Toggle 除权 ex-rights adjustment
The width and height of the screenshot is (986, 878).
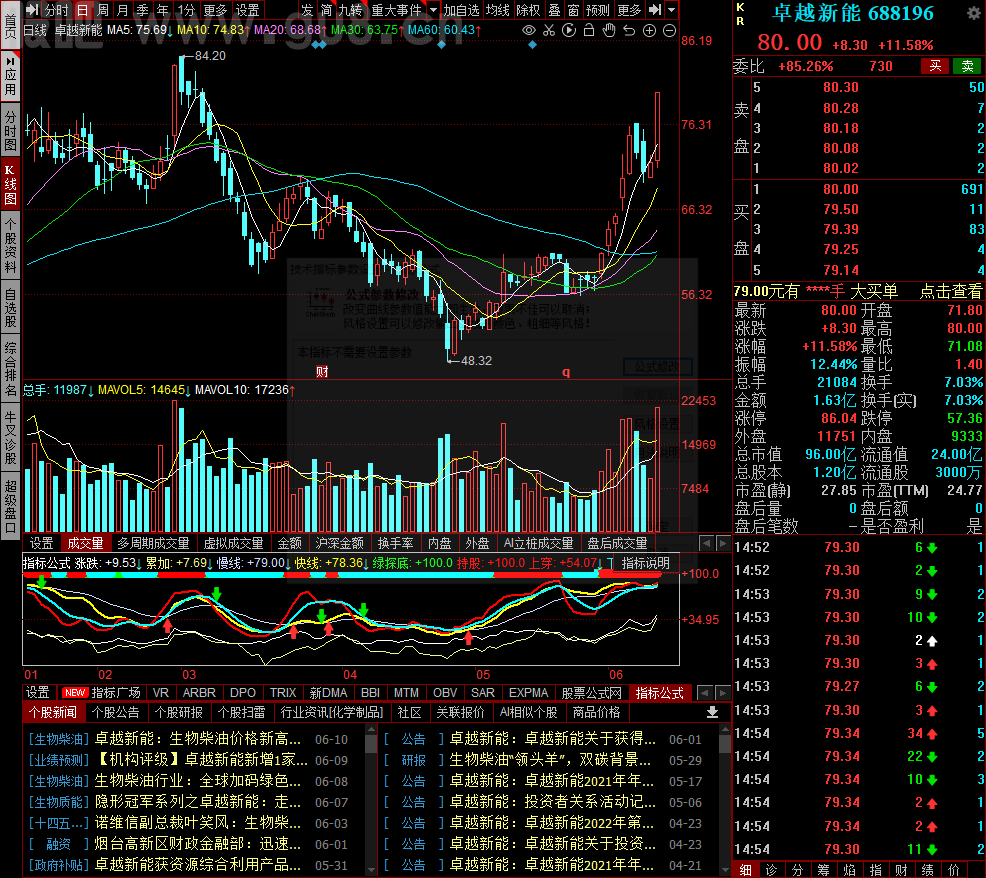click(x=528, y=10)
